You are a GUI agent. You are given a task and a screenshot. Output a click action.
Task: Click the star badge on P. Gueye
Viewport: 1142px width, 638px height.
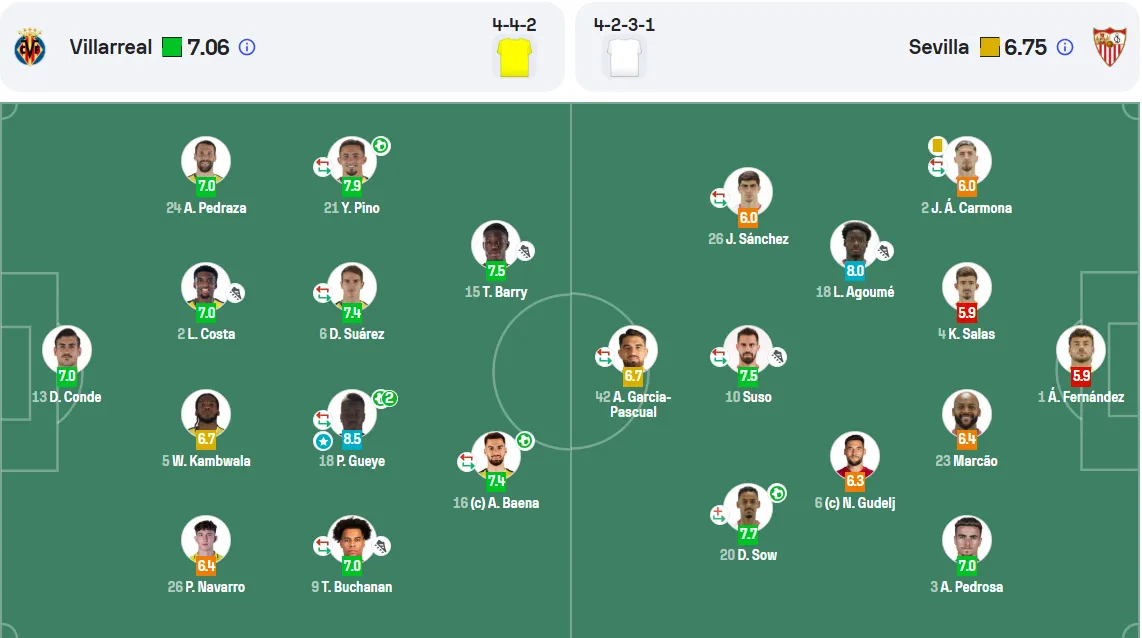click(x=323, y=441)
